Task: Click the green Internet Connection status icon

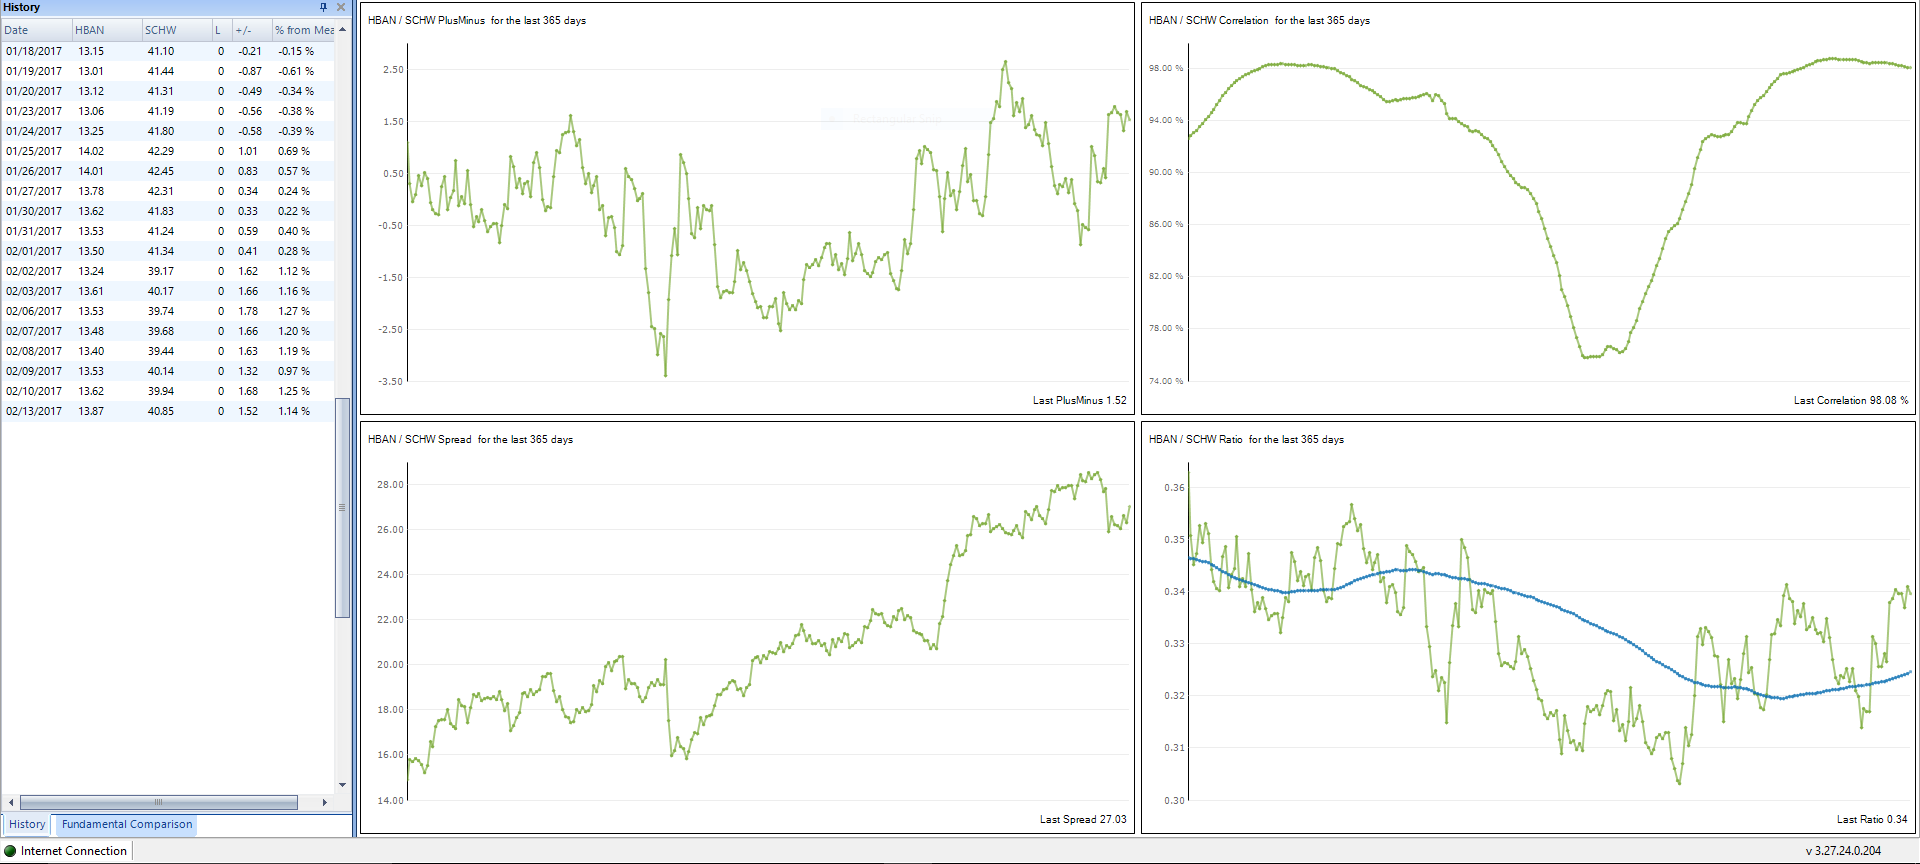Action: (x=11, y=851)
